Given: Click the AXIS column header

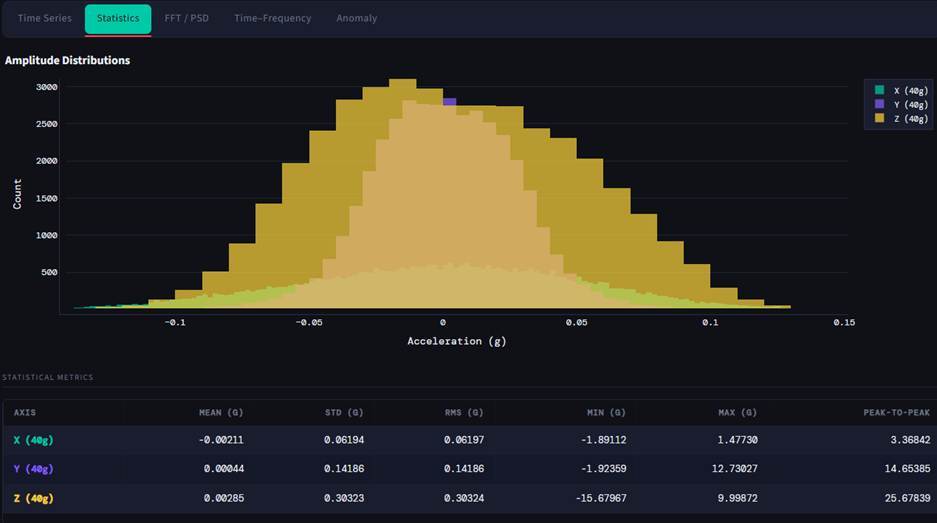Looking at the screenshot, I should click(x=25, y=412).
